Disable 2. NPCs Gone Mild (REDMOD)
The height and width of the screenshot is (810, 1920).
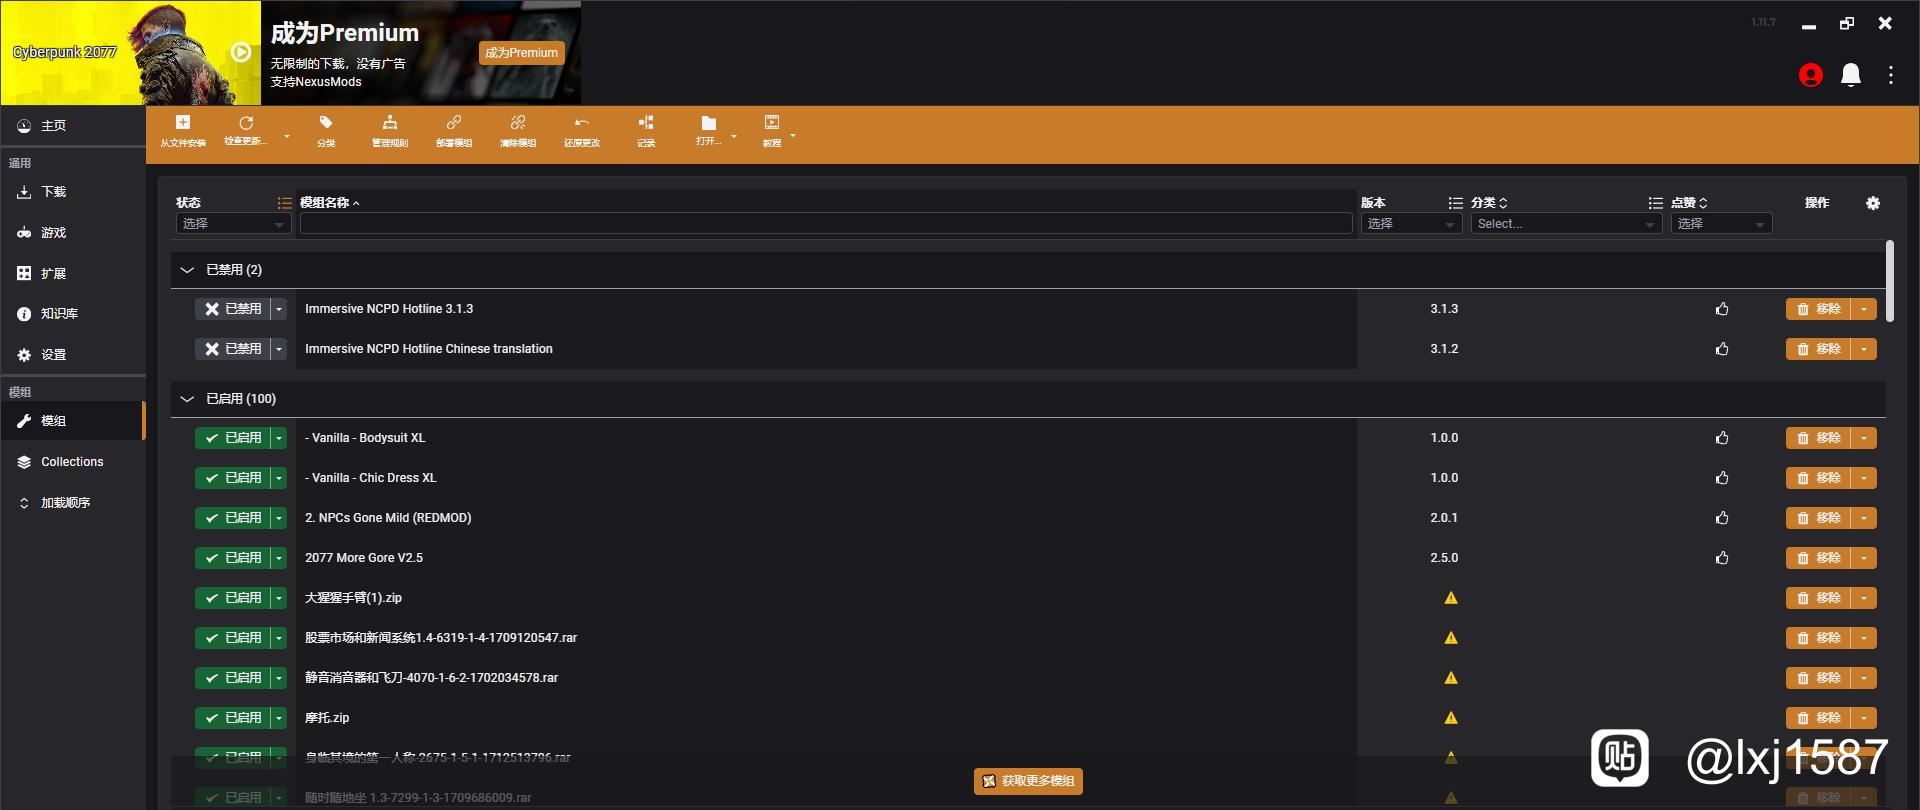233,518
